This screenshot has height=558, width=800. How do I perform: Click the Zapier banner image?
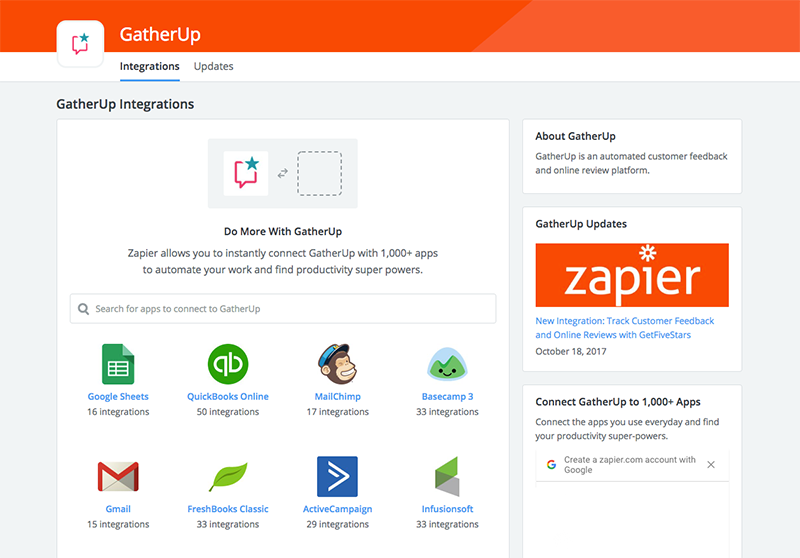coord(632,275)
